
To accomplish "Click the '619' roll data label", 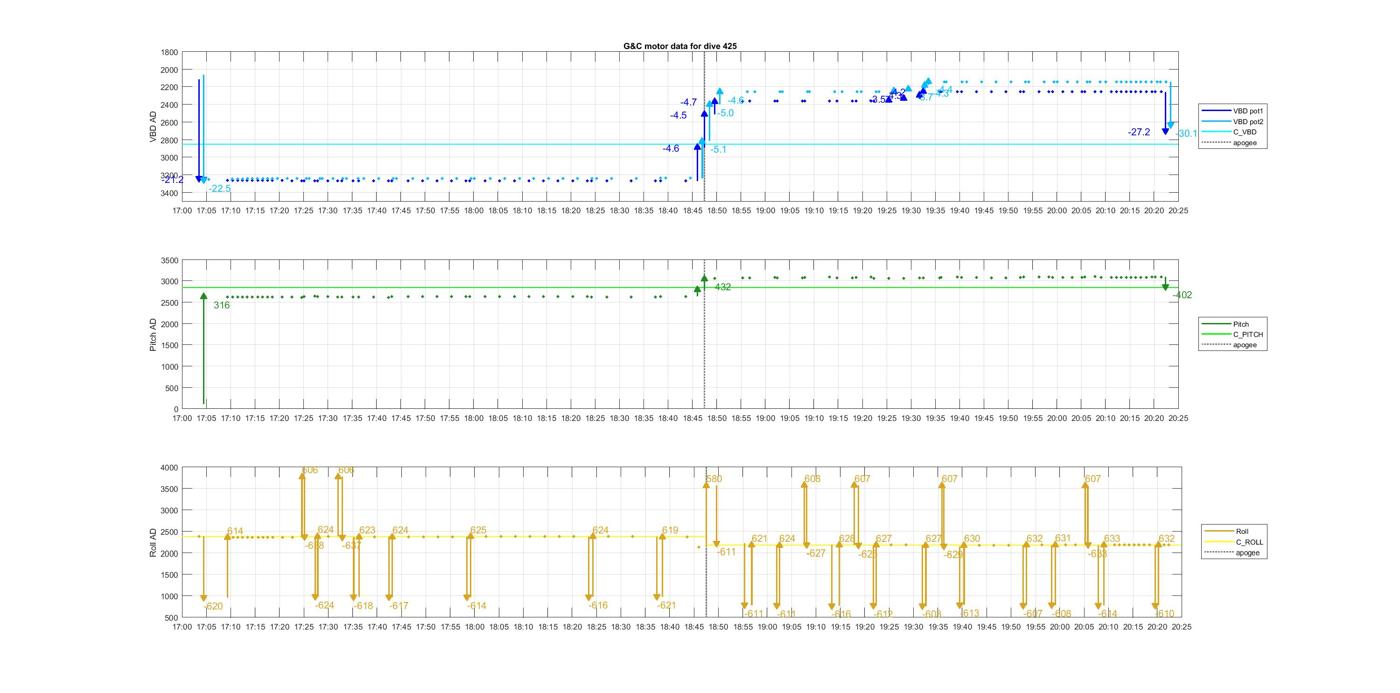I will (670, 531).
